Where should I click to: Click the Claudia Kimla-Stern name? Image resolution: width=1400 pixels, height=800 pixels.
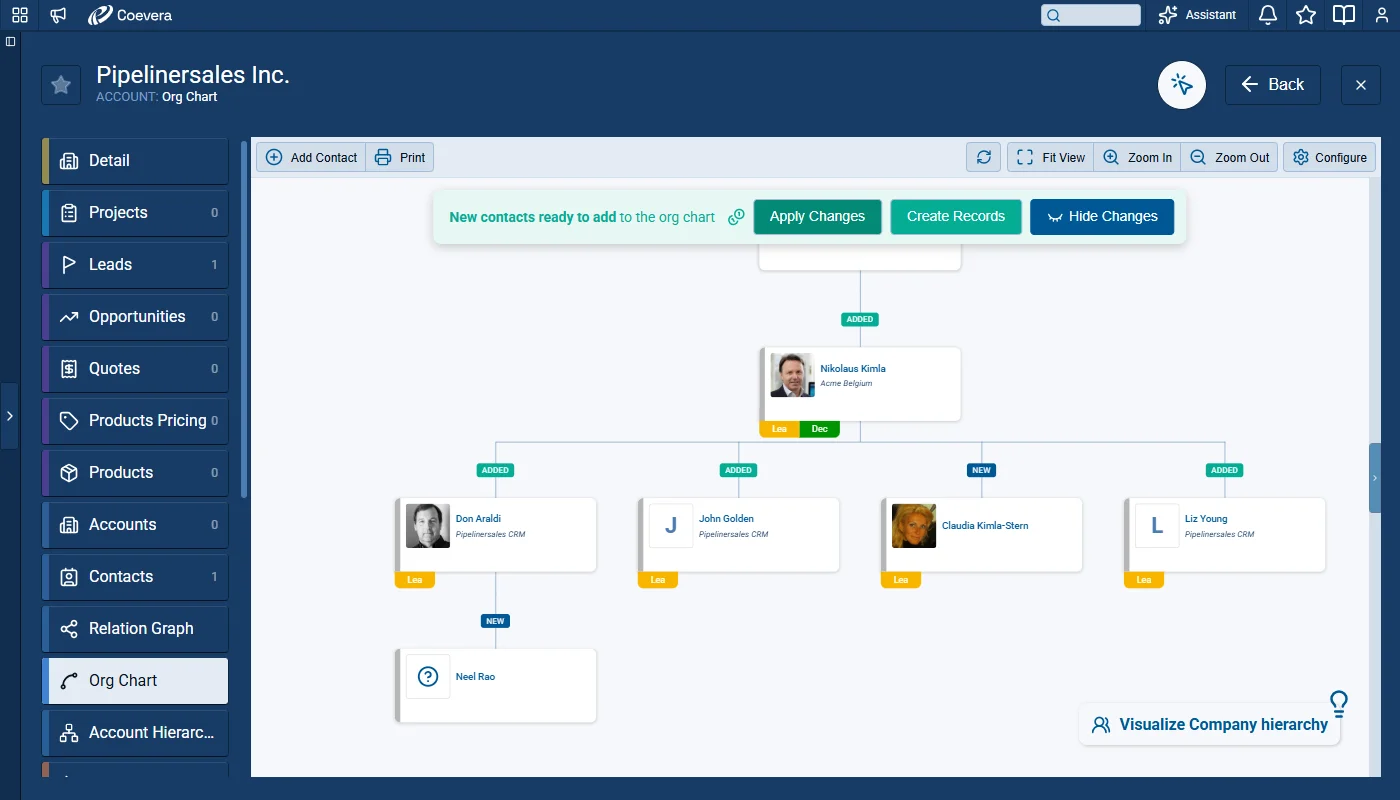[985, 526]
